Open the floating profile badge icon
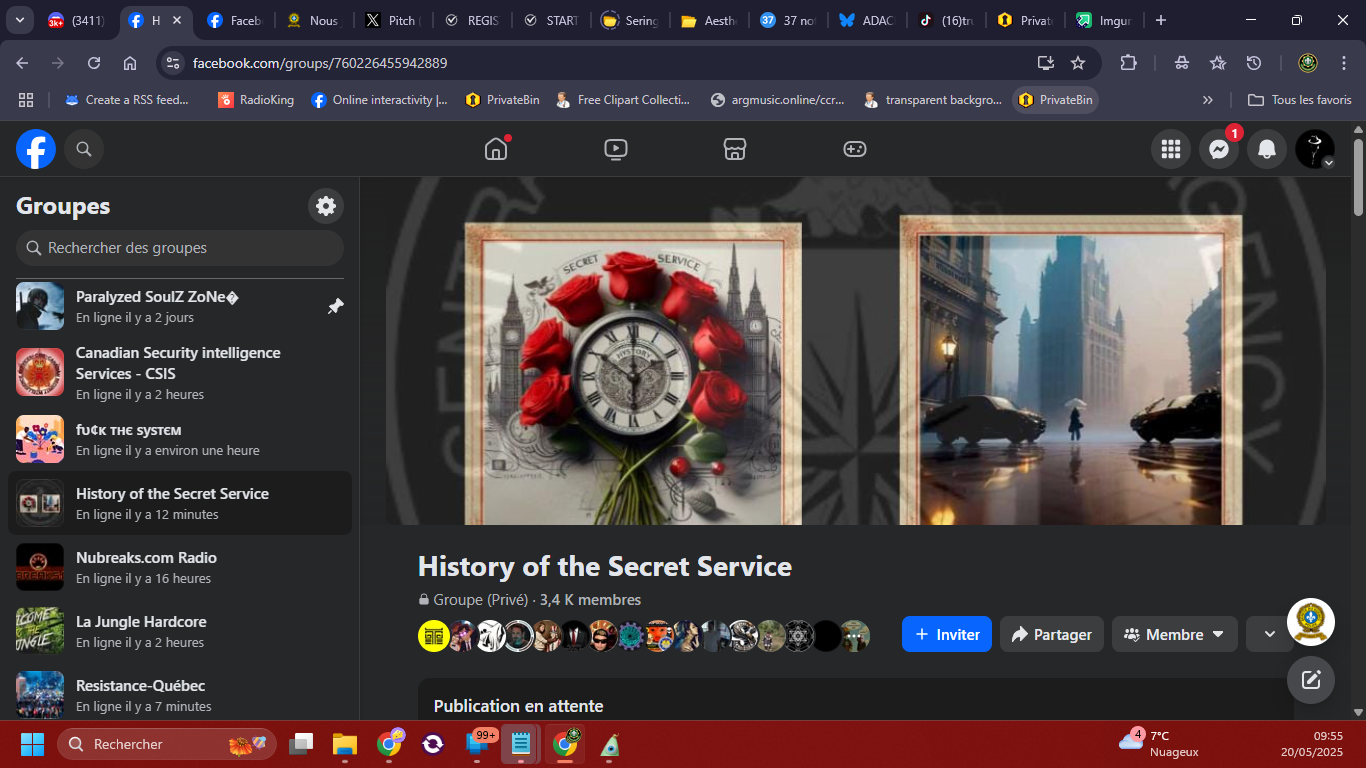This screenshot has width=1366, height=768. coord(1311,622)
